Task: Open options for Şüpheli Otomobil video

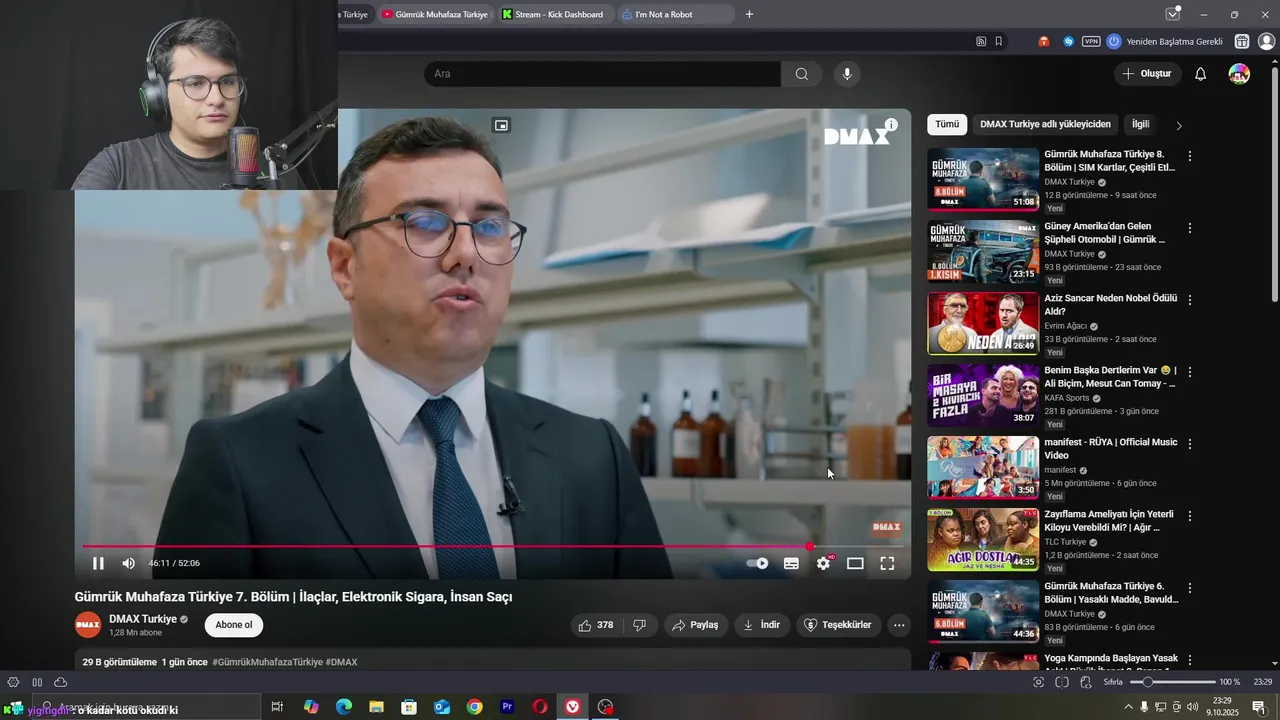Action: click(1190, 228)
